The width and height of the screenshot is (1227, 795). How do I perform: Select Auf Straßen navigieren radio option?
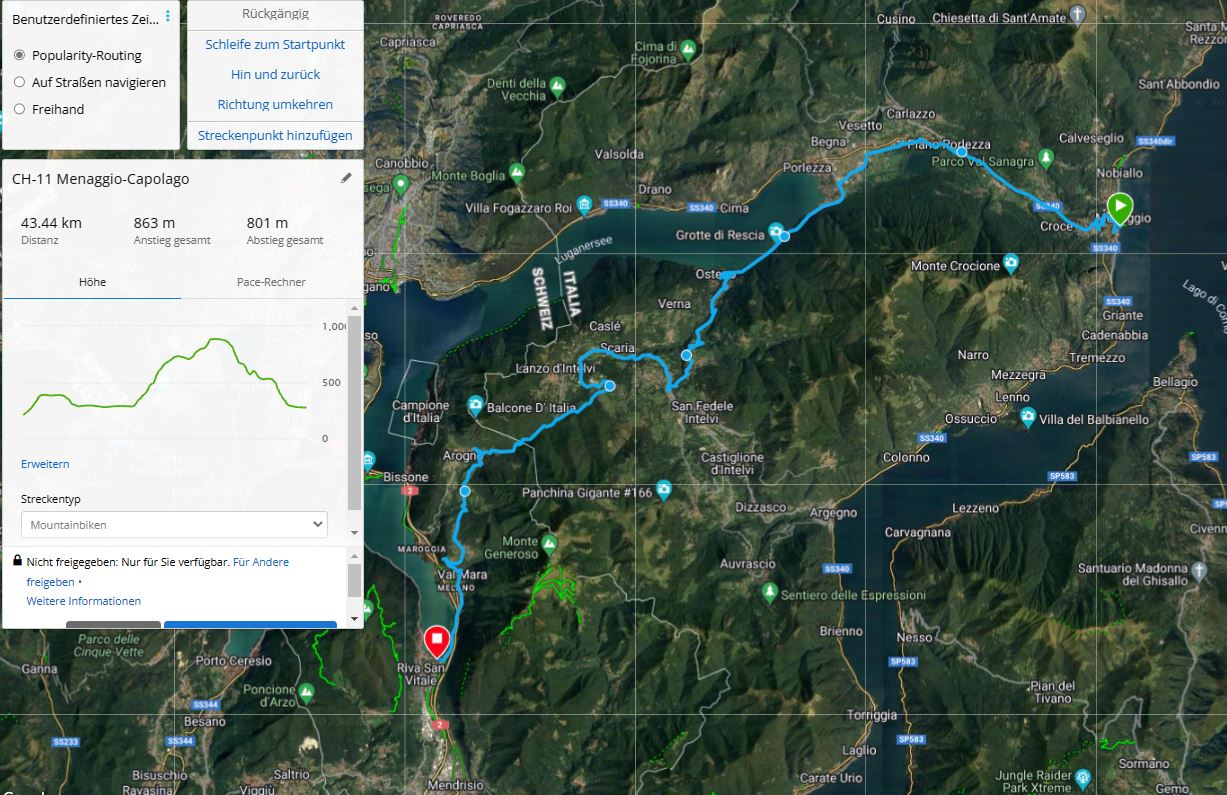[x=19, y=82]
